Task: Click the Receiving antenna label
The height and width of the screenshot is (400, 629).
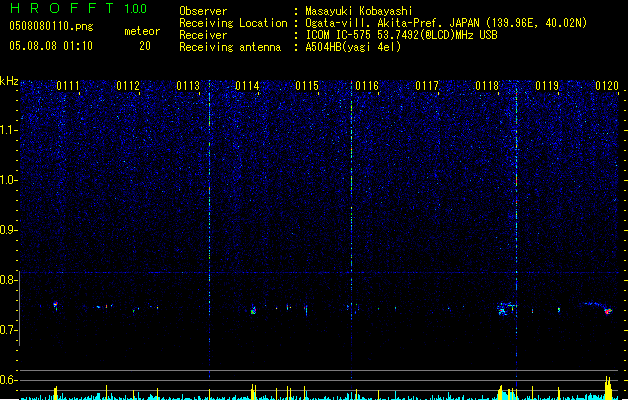Action: click(x=230, y=47)
